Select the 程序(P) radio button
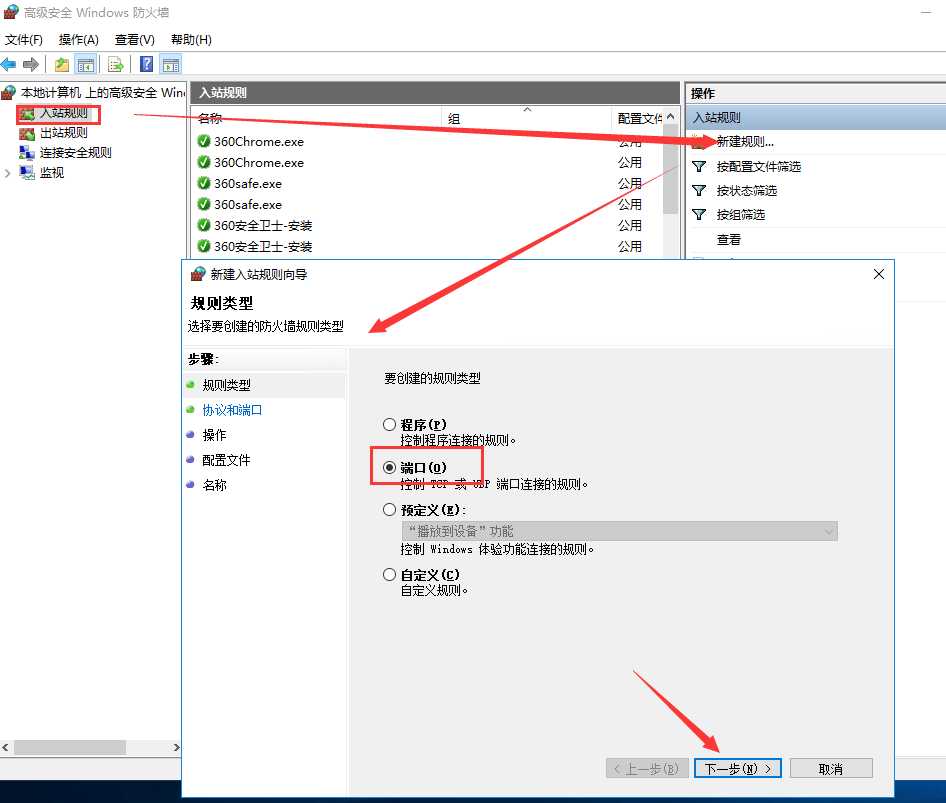This screenshot has width=946, height=803. [390, 425]
